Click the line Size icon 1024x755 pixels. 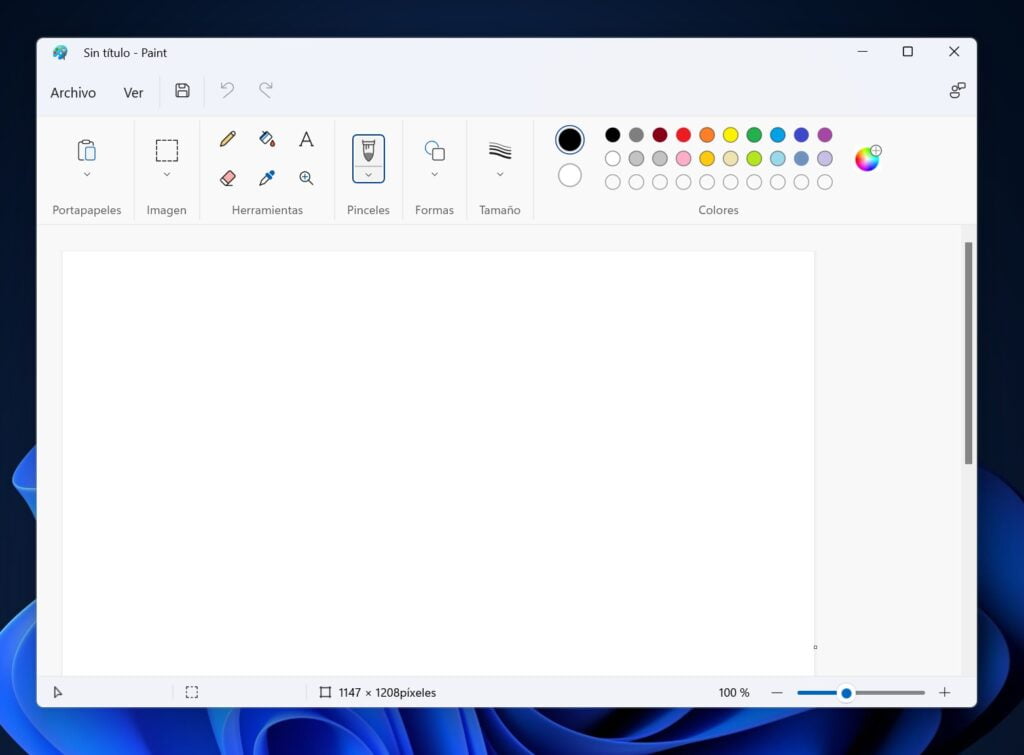[x=500, y=151]
